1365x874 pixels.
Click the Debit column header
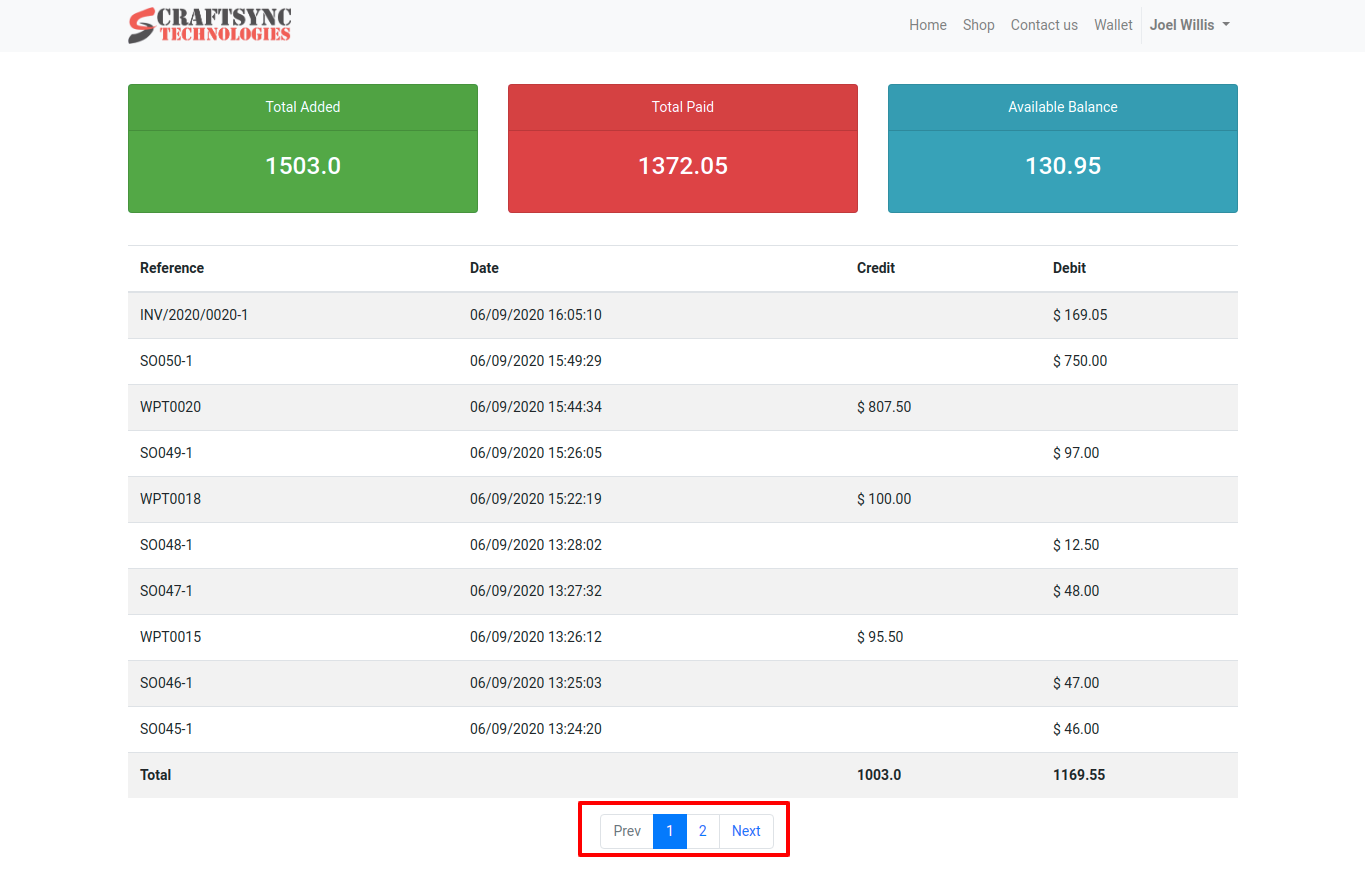coord(1069,268)
